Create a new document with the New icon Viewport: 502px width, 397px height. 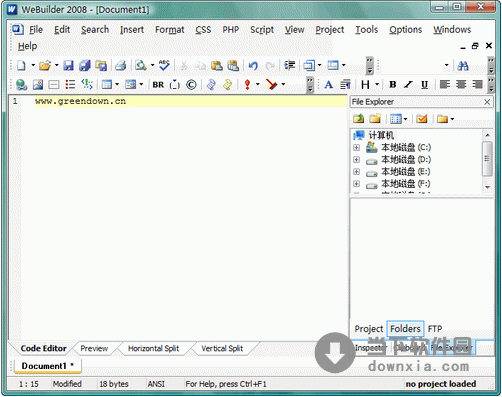[x=21, y=65]
